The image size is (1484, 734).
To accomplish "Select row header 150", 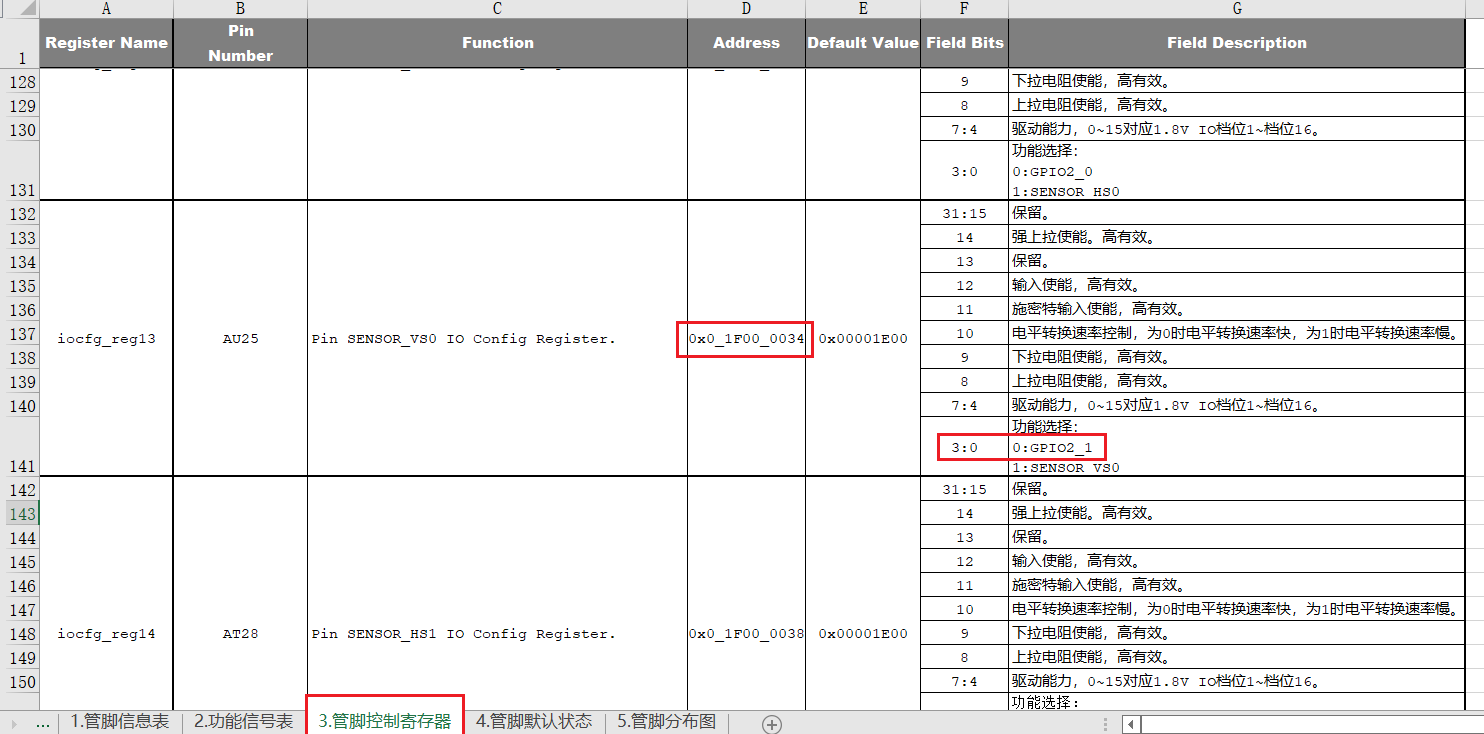I will tap(20, 681).
